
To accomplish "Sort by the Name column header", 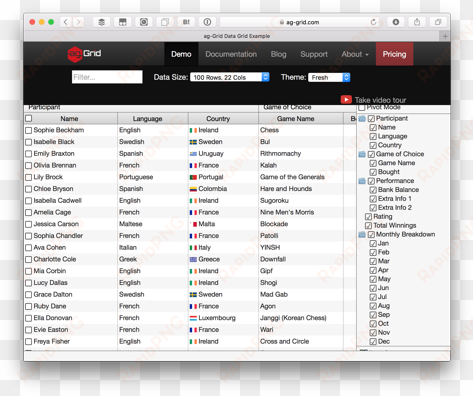I will pos(69,119).
